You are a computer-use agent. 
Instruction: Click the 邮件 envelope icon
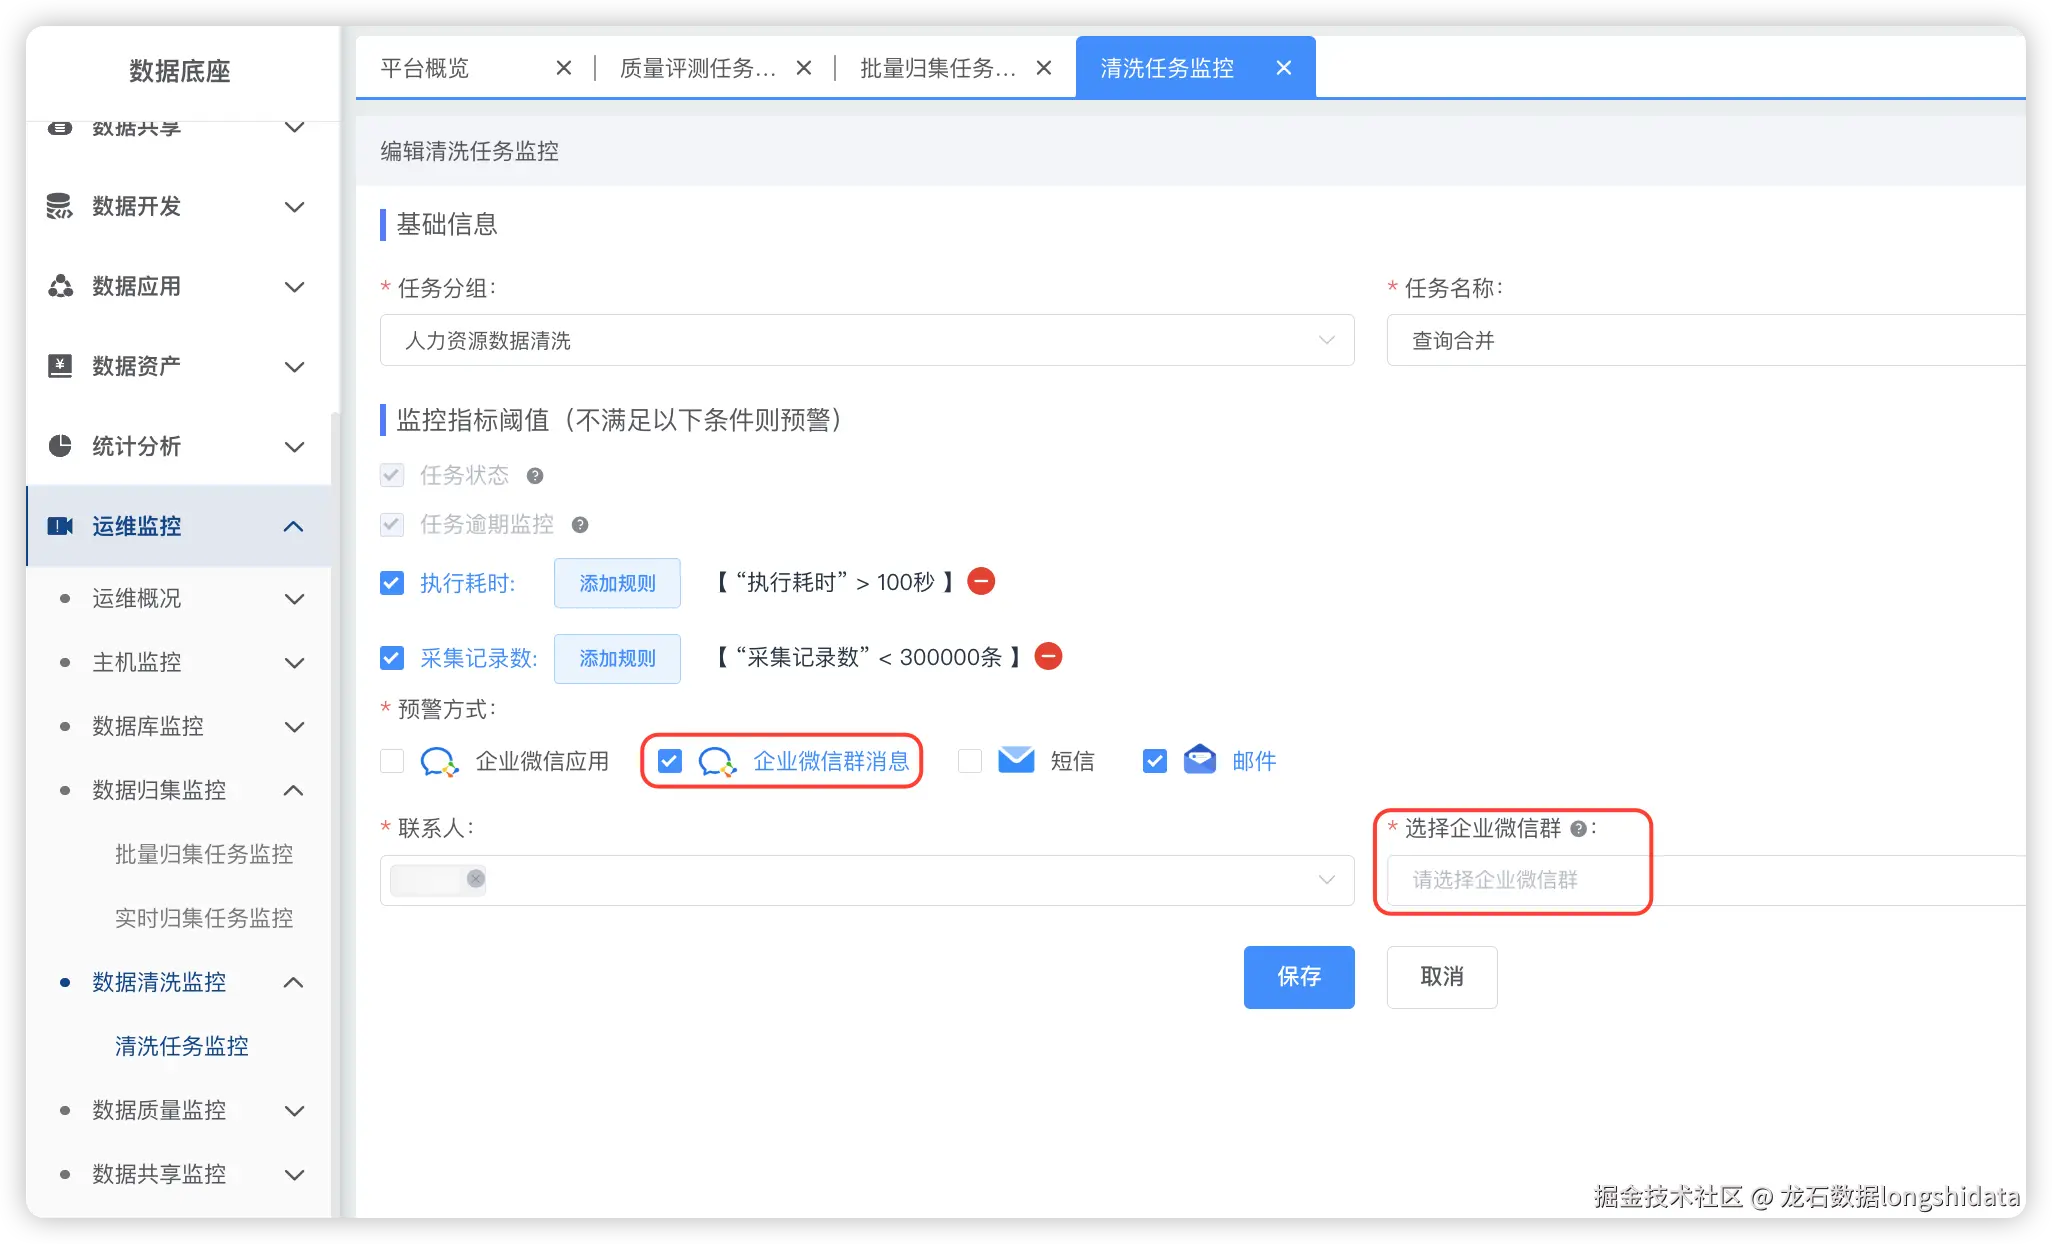[x=1199, y=760]
